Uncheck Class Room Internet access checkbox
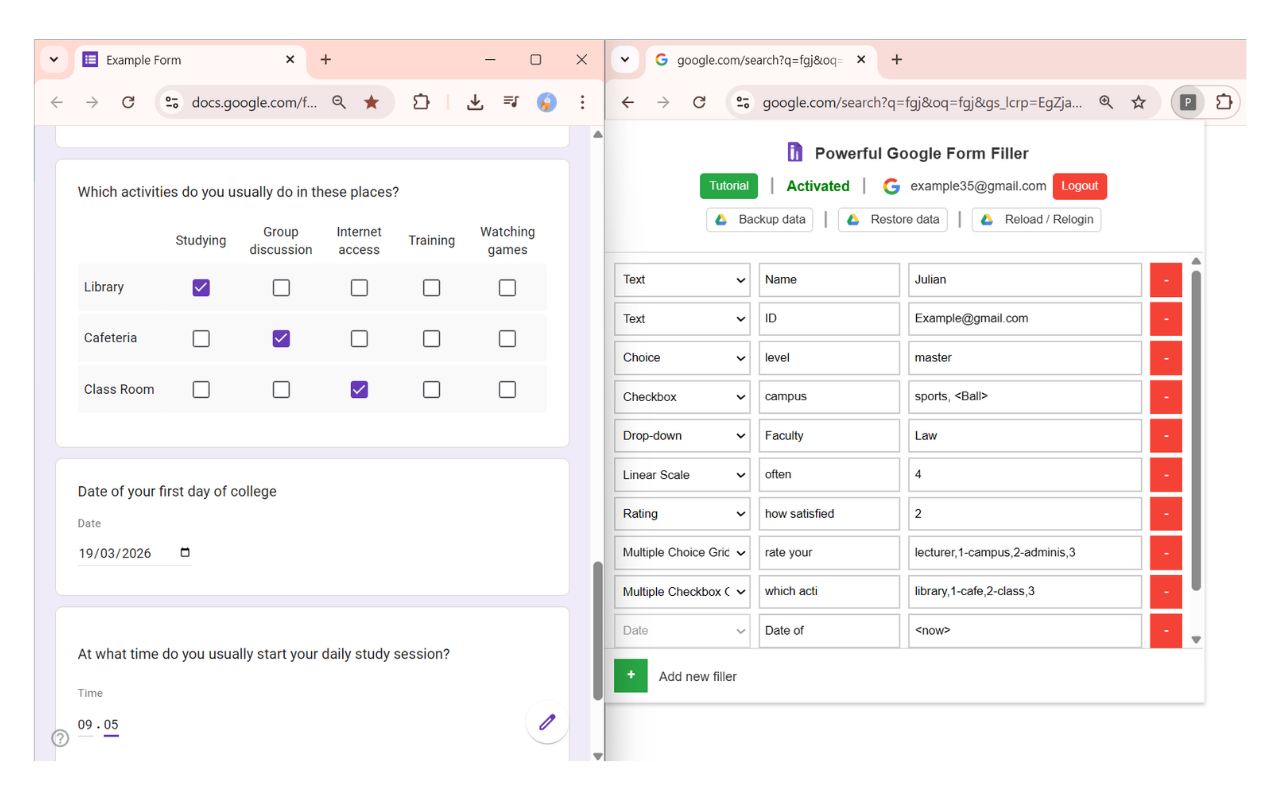1280x800 pixels. click(x=359, y=389)
